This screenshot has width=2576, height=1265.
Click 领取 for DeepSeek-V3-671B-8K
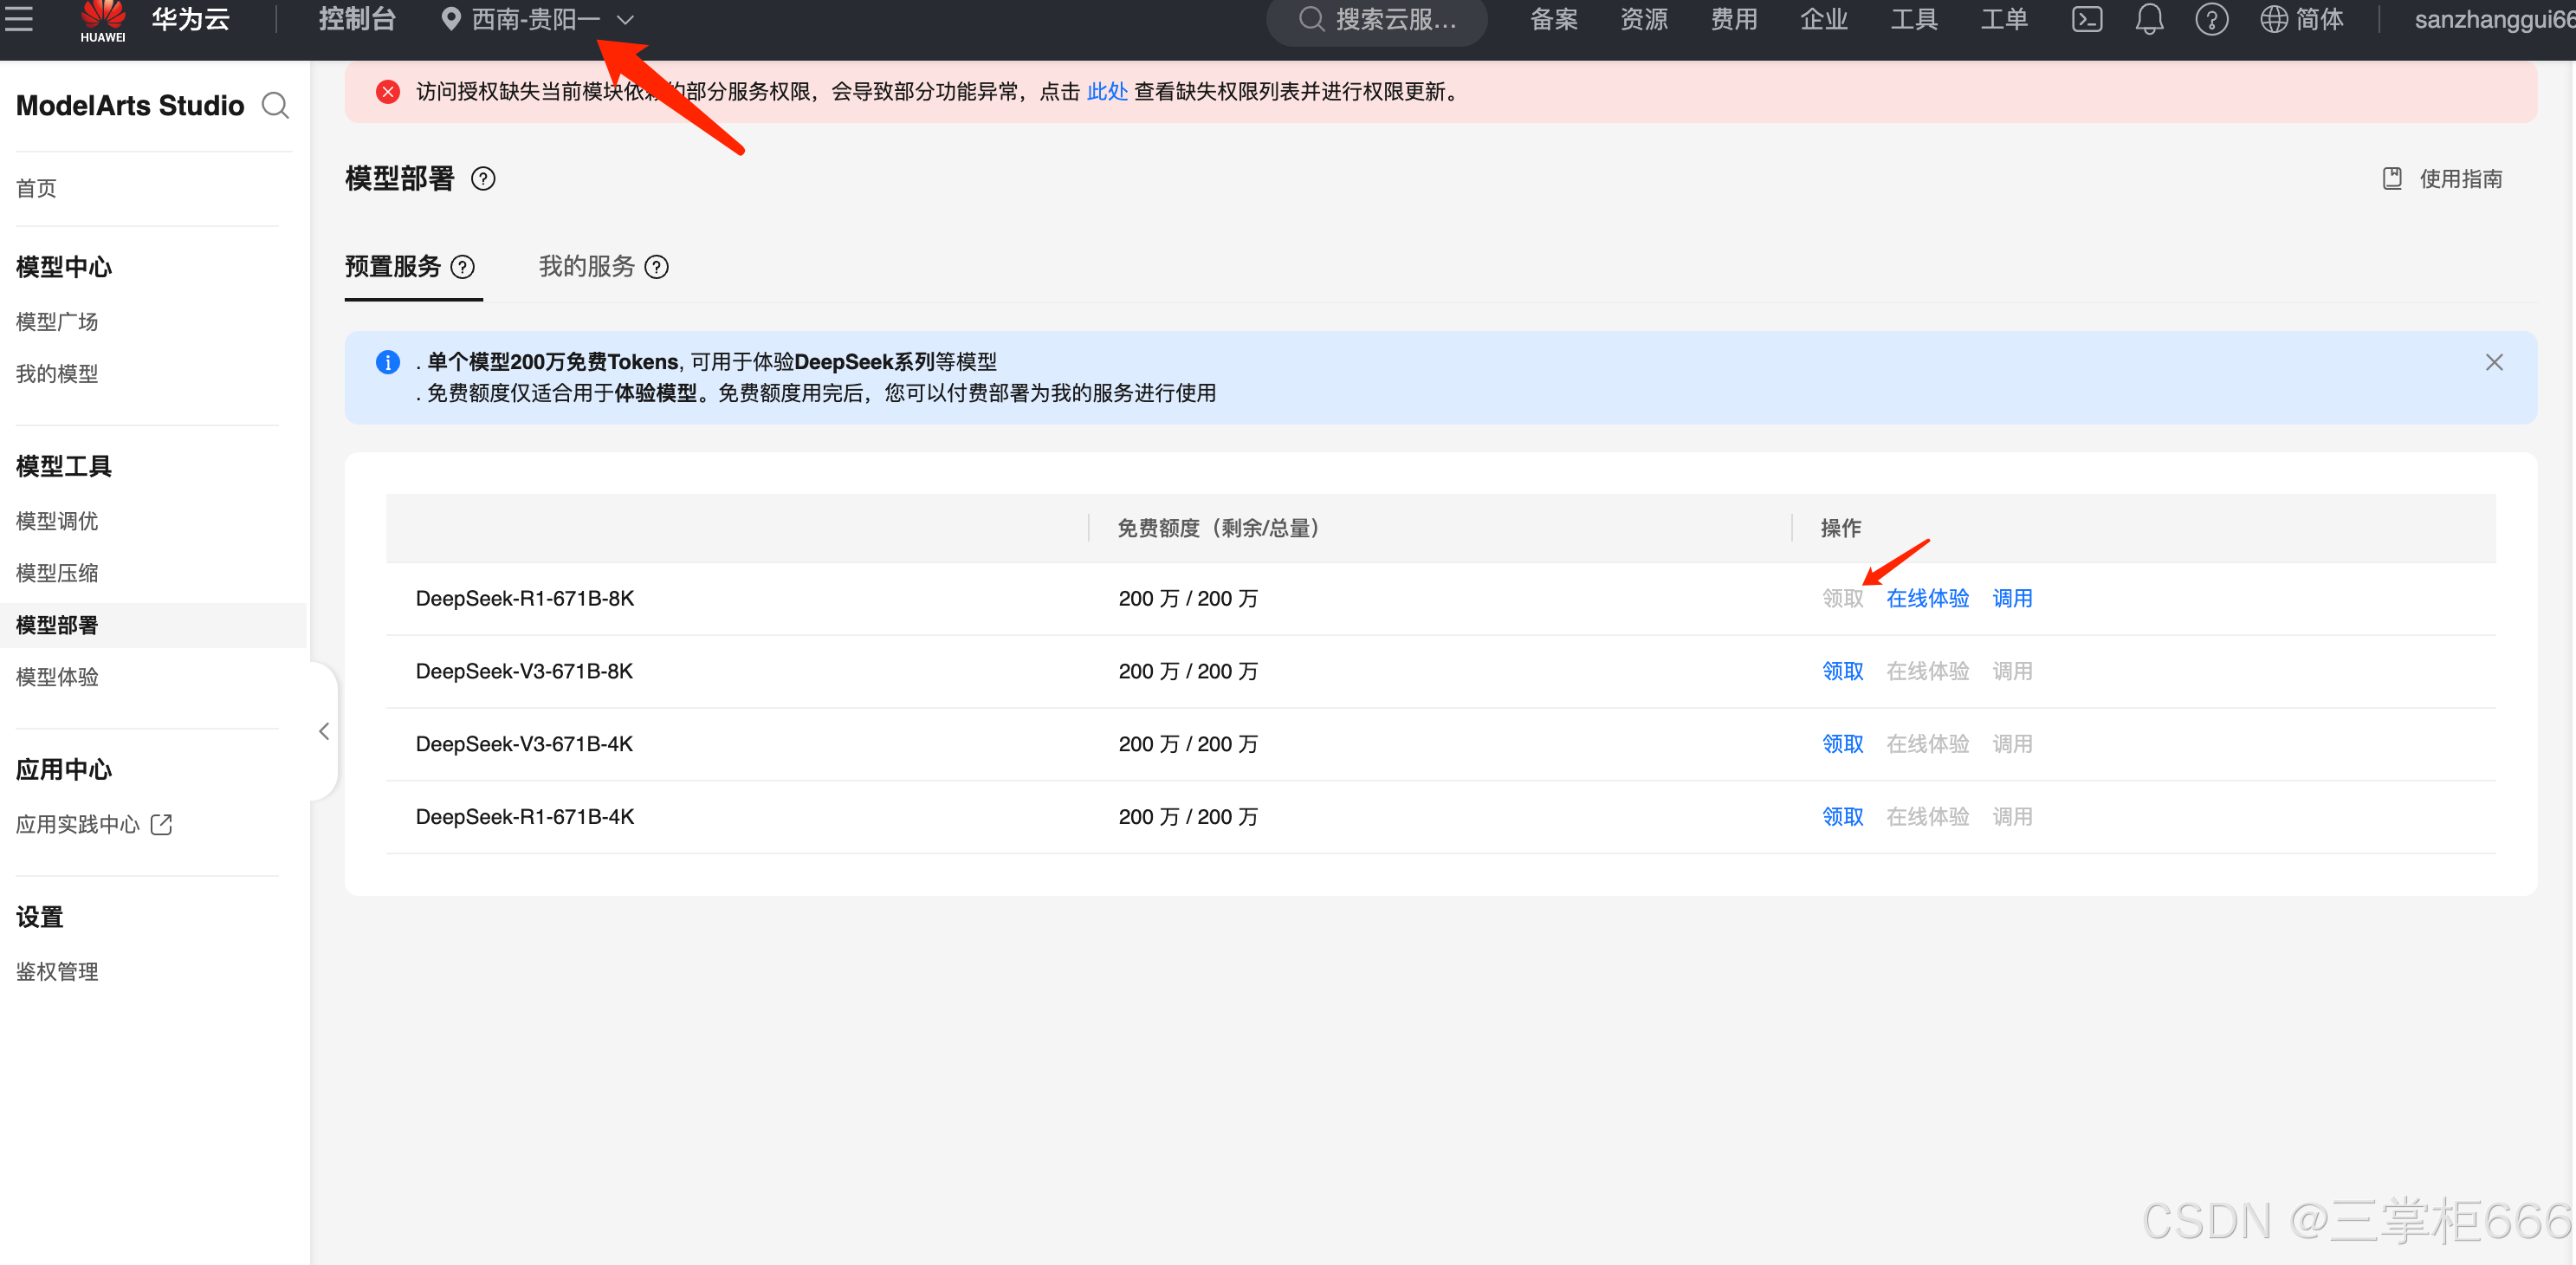pyautogui.click(x=1842, y=671)
